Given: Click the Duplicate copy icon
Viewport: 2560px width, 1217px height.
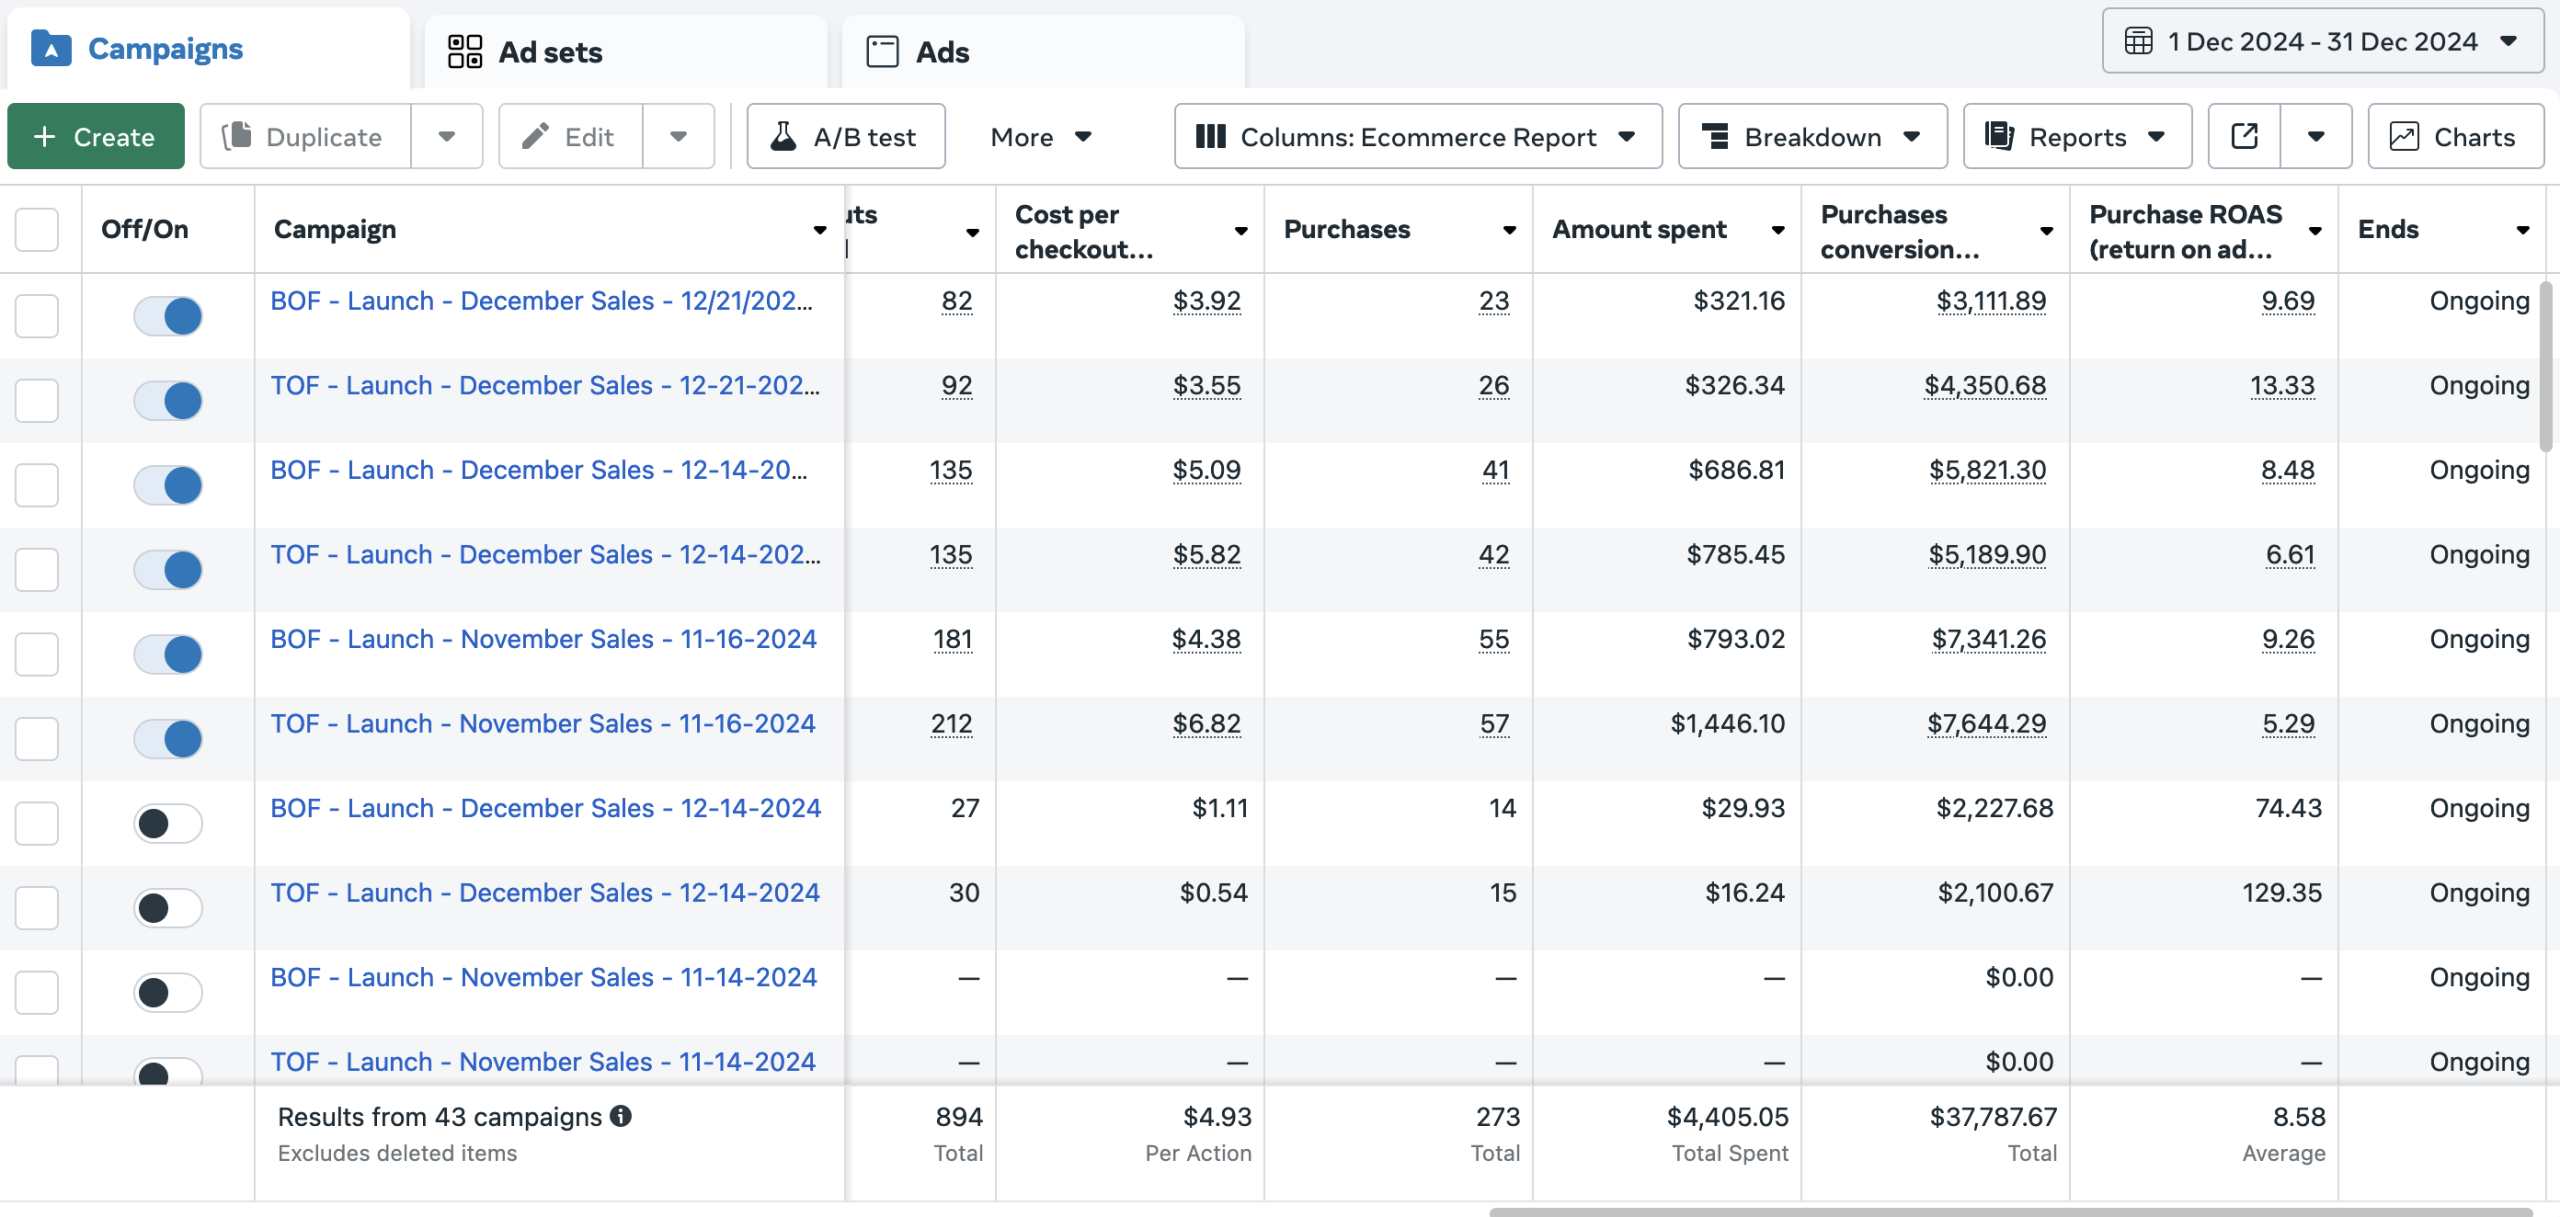Looking at the screenshot, I should [237, 136].
